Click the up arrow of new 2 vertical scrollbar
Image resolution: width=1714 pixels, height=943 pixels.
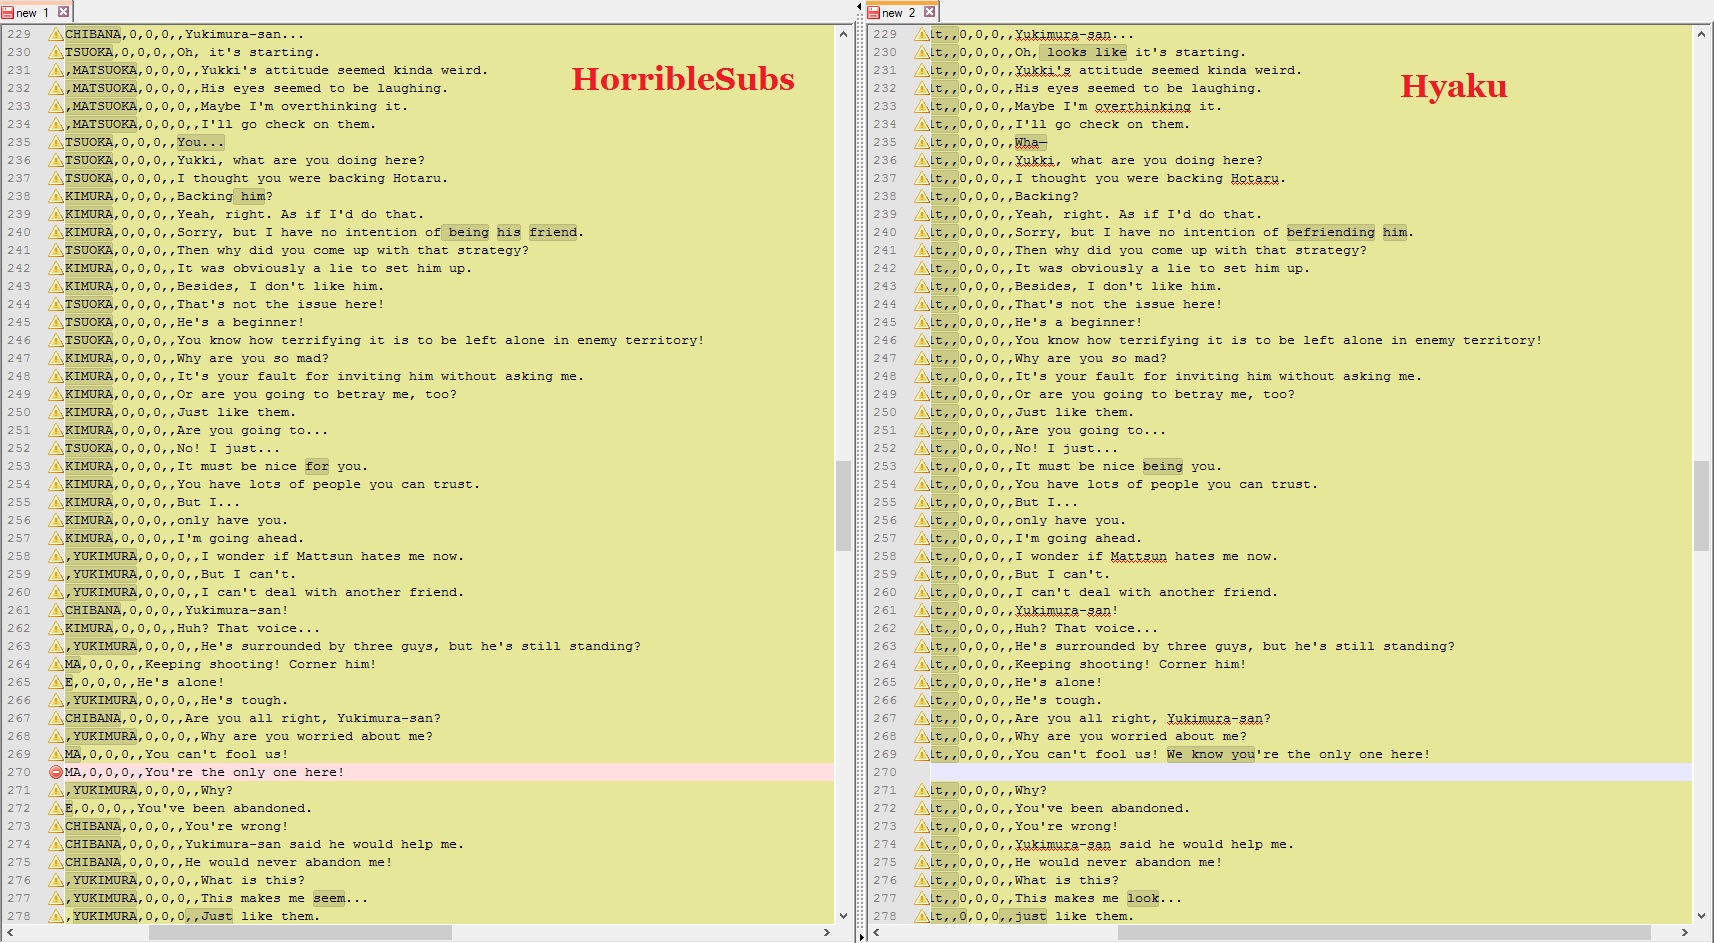1701,34
